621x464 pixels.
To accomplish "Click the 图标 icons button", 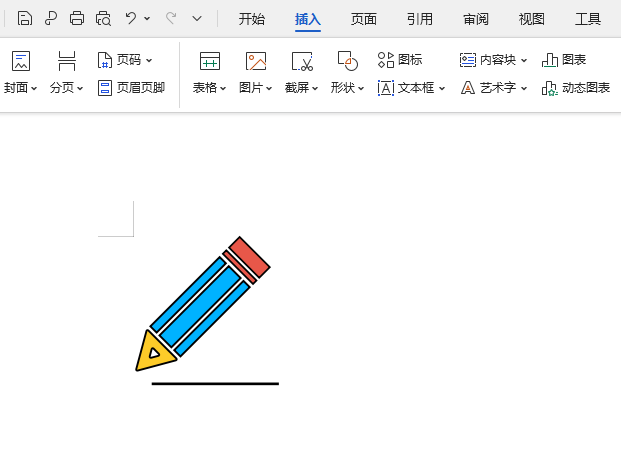I will tap(400, 60).
